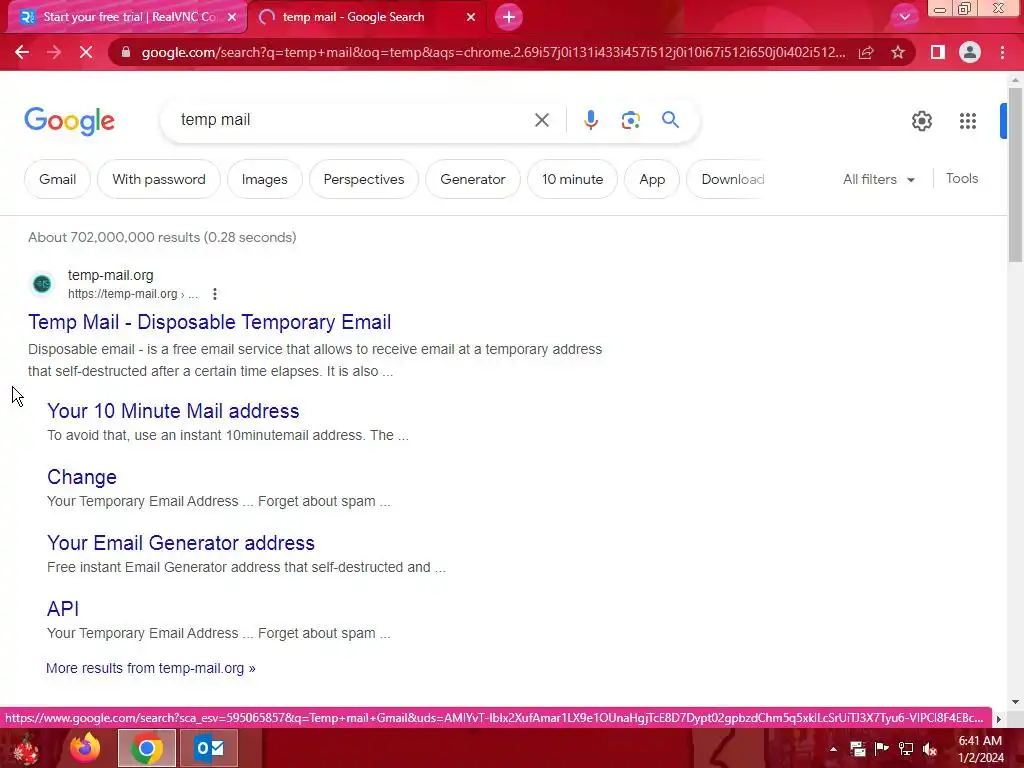Select the App filter chip
Viewport: 1024px width, 768px height.
[x=652, y=179]
